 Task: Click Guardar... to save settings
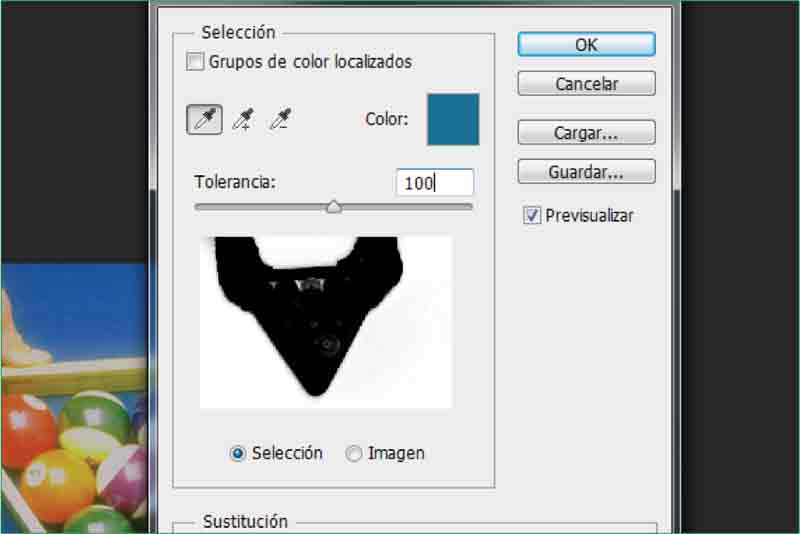pos(586,172)
